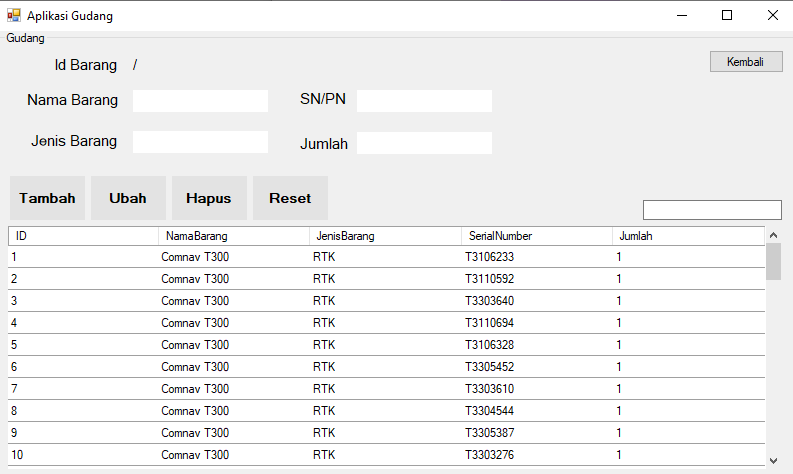
Task: Click the table's scroll up arrow
Action: pos(773,235)
